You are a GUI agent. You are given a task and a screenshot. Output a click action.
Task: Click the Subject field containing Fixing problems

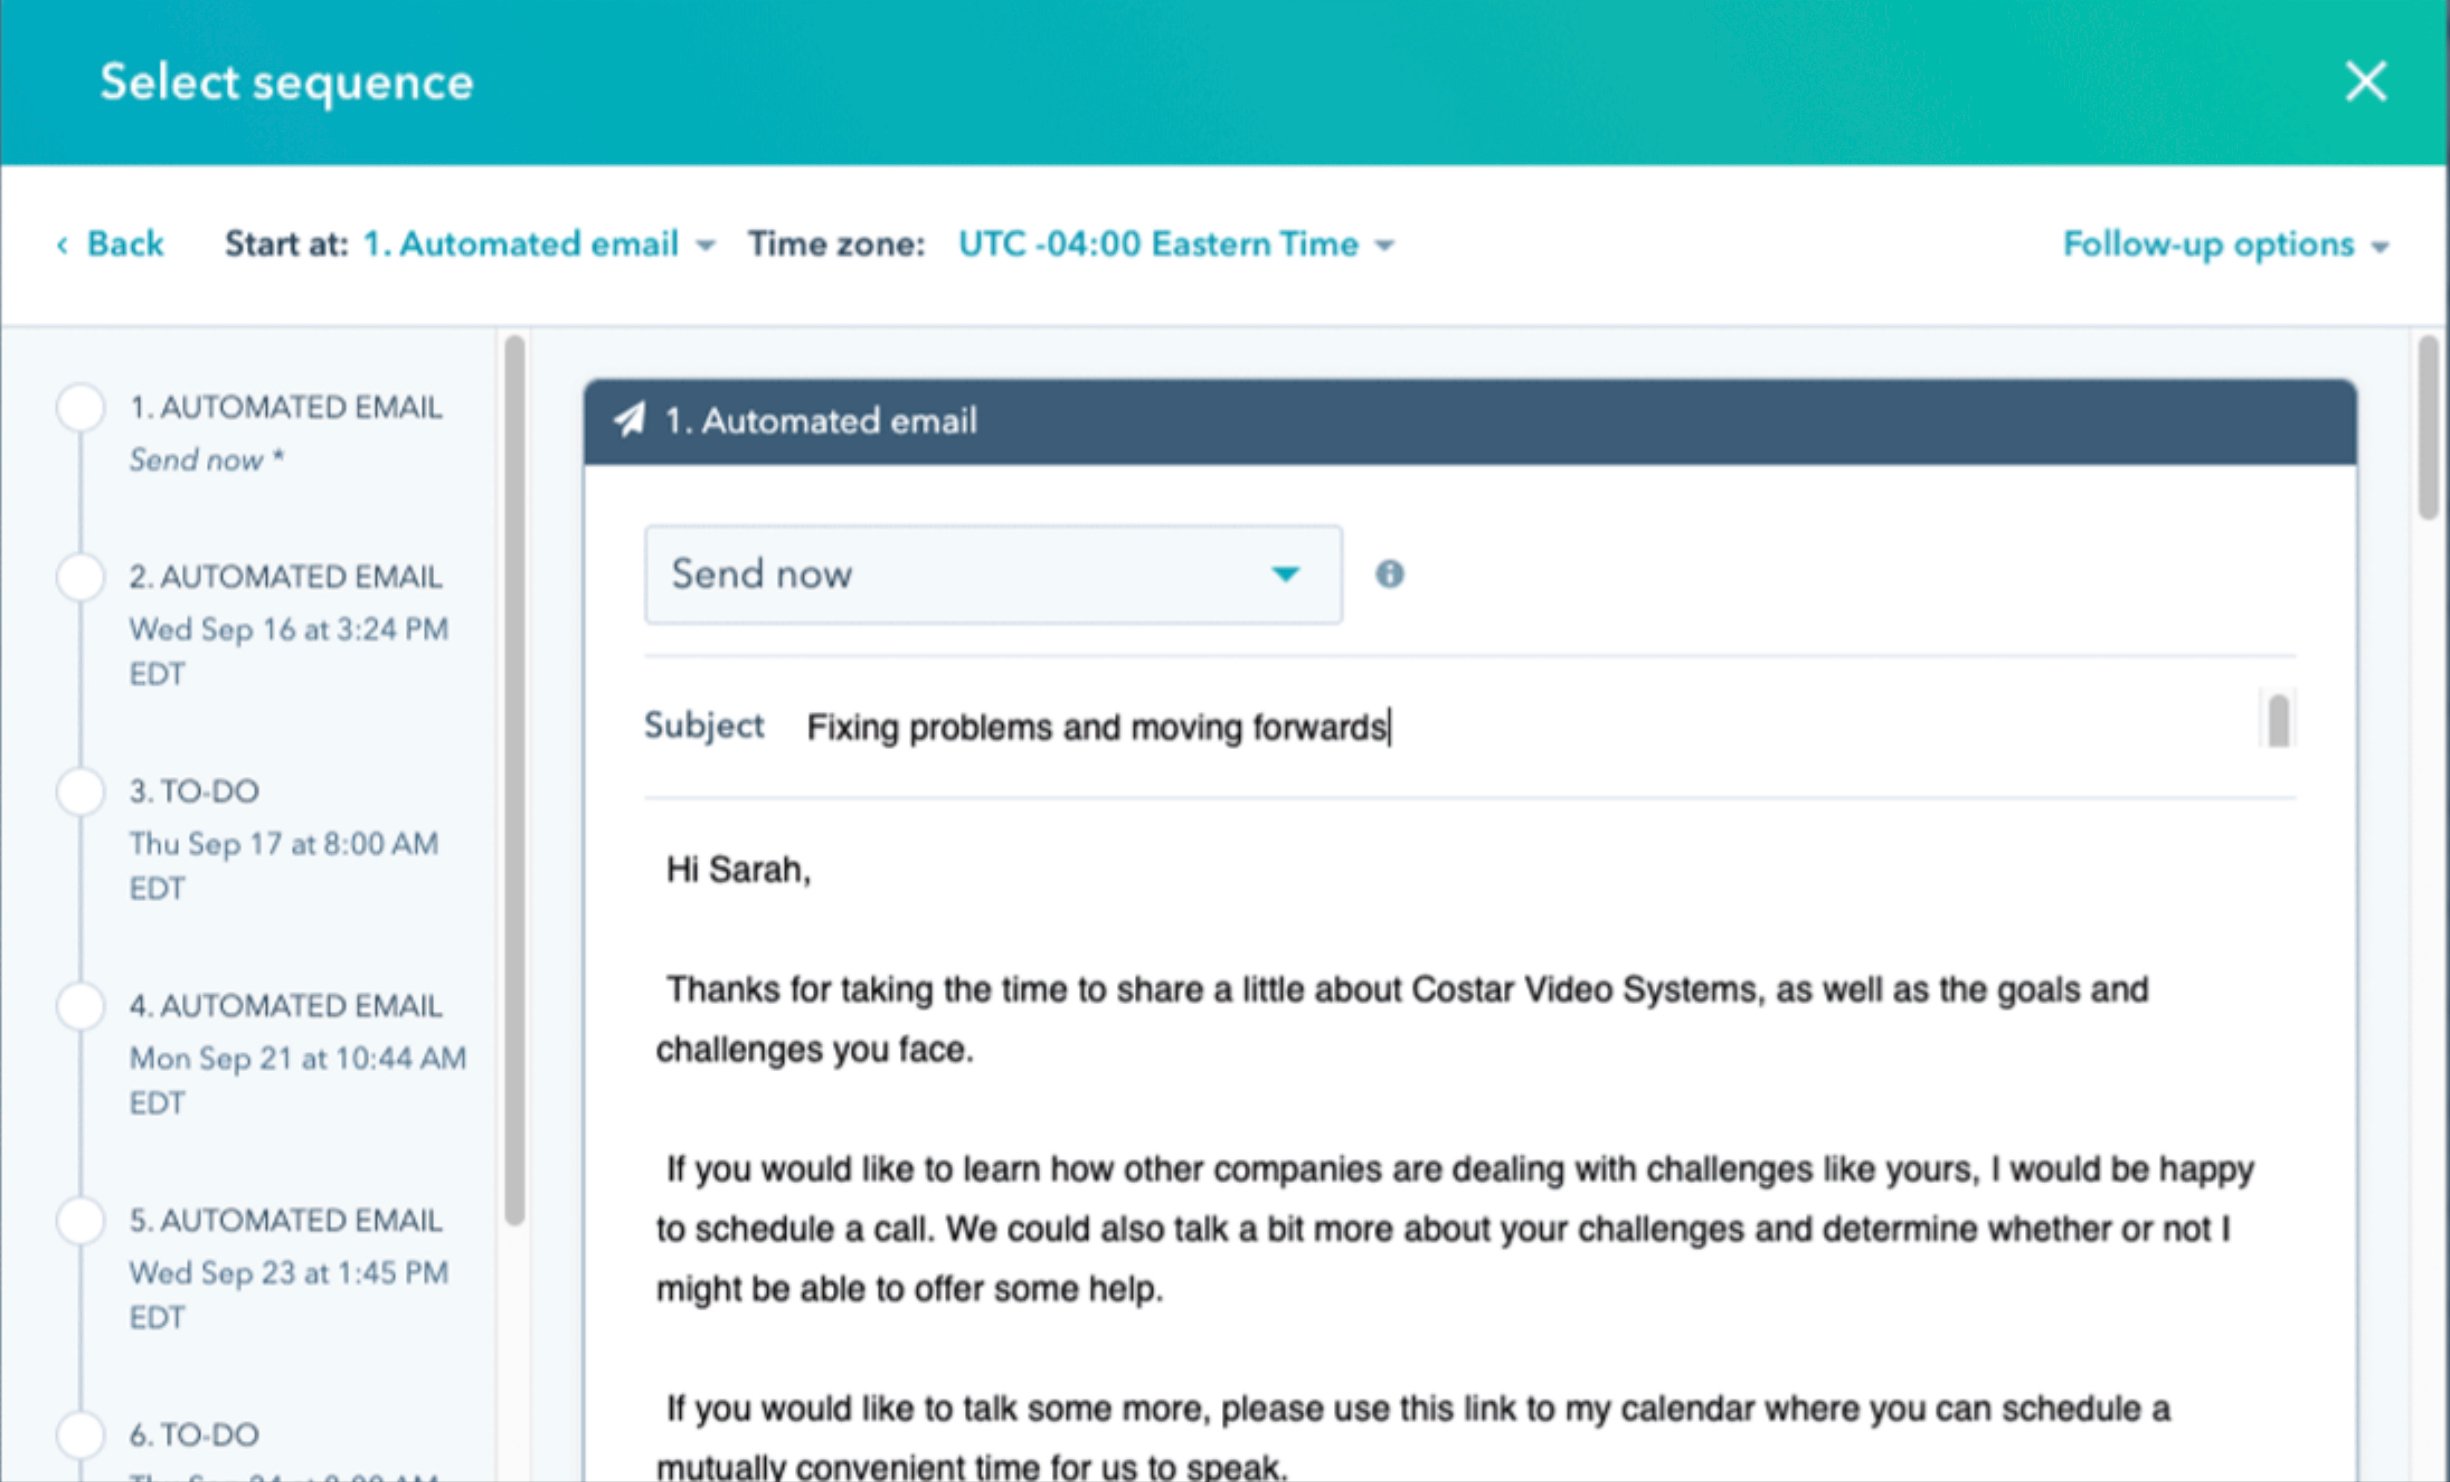1098,727
